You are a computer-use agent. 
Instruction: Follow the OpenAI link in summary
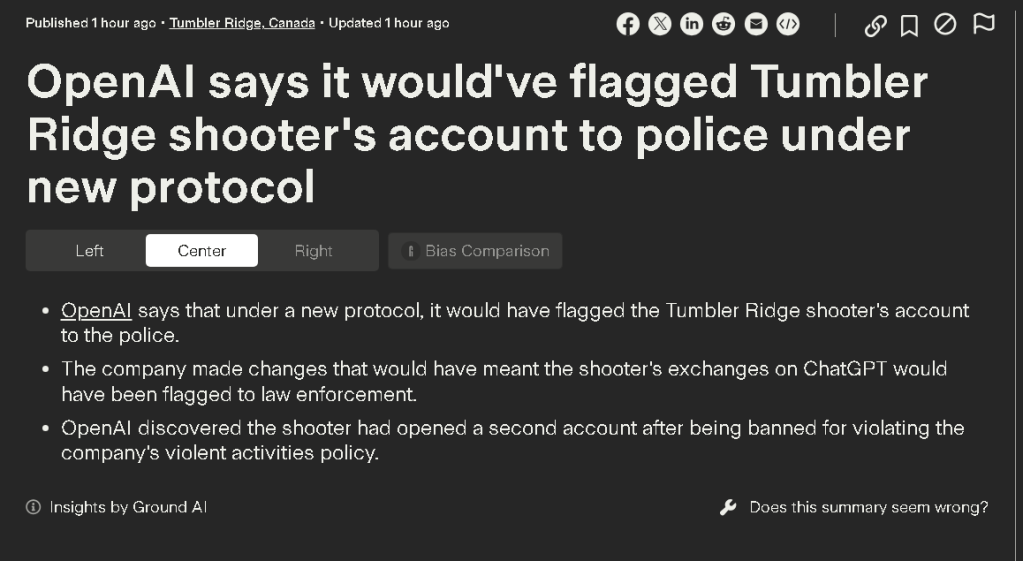pos(97,310)
